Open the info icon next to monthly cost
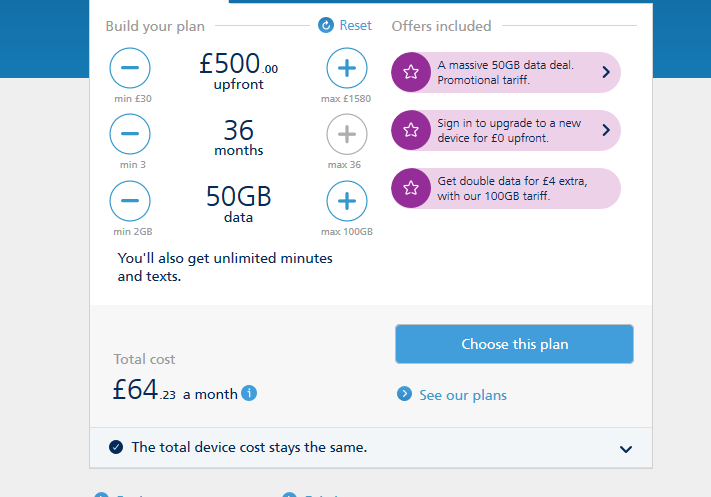 pyautogui.click(x=249, y=393)
